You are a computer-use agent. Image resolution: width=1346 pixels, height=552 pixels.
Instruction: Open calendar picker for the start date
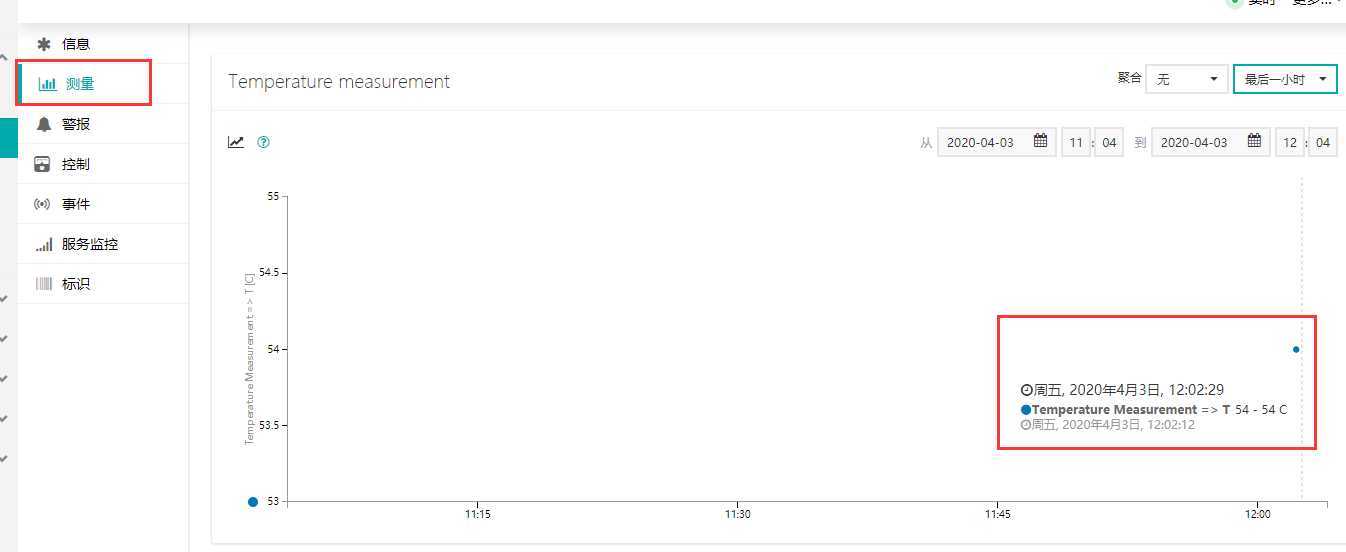click(1040, 142)
